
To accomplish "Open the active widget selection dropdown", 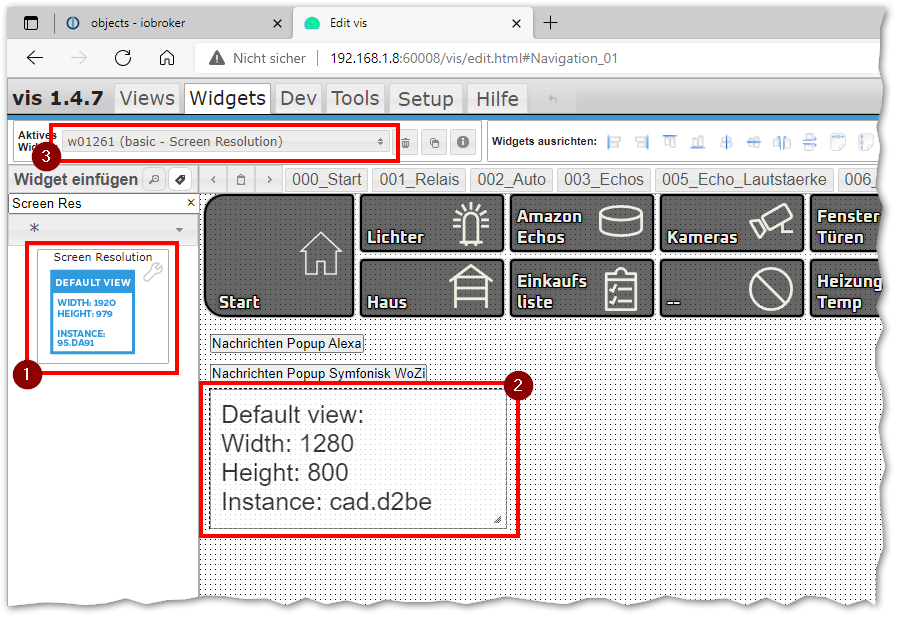I will pyautogui.click(x=226, y=142).
